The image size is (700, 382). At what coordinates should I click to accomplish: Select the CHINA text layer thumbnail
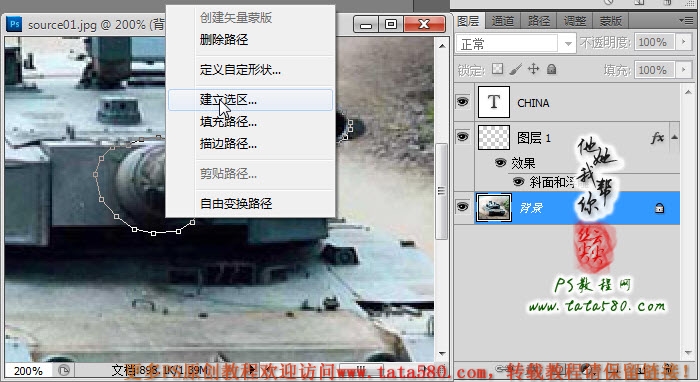[x=493, y=102]
